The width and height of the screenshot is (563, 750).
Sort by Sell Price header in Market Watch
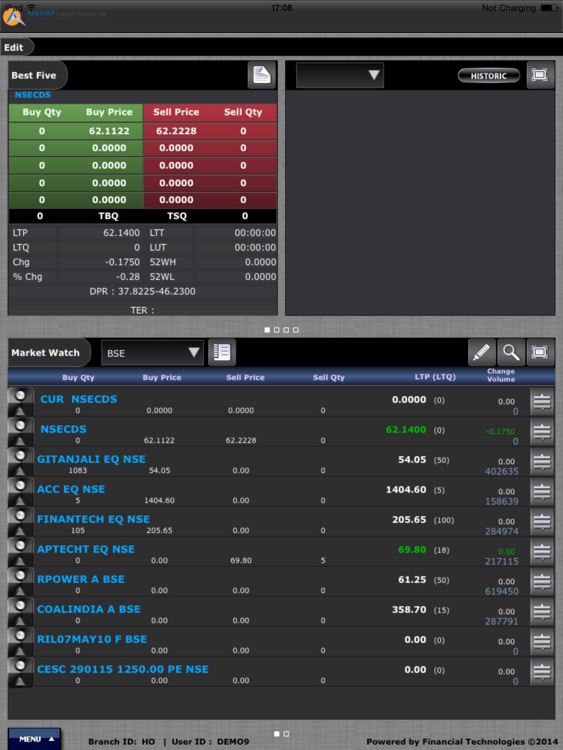(245, 377)
